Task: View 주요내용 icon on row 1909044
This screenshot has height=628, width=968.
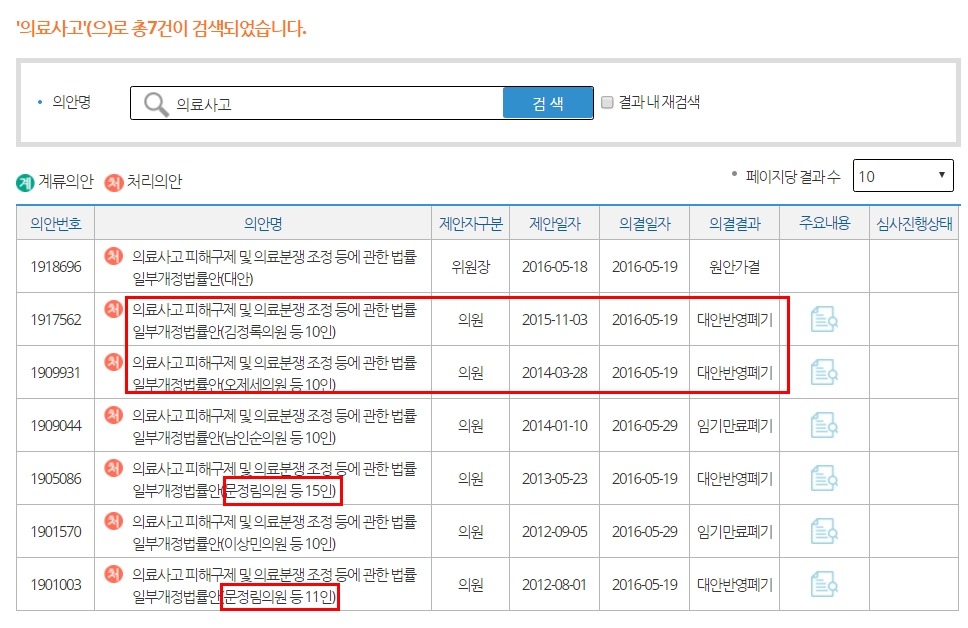Action: 822,425
